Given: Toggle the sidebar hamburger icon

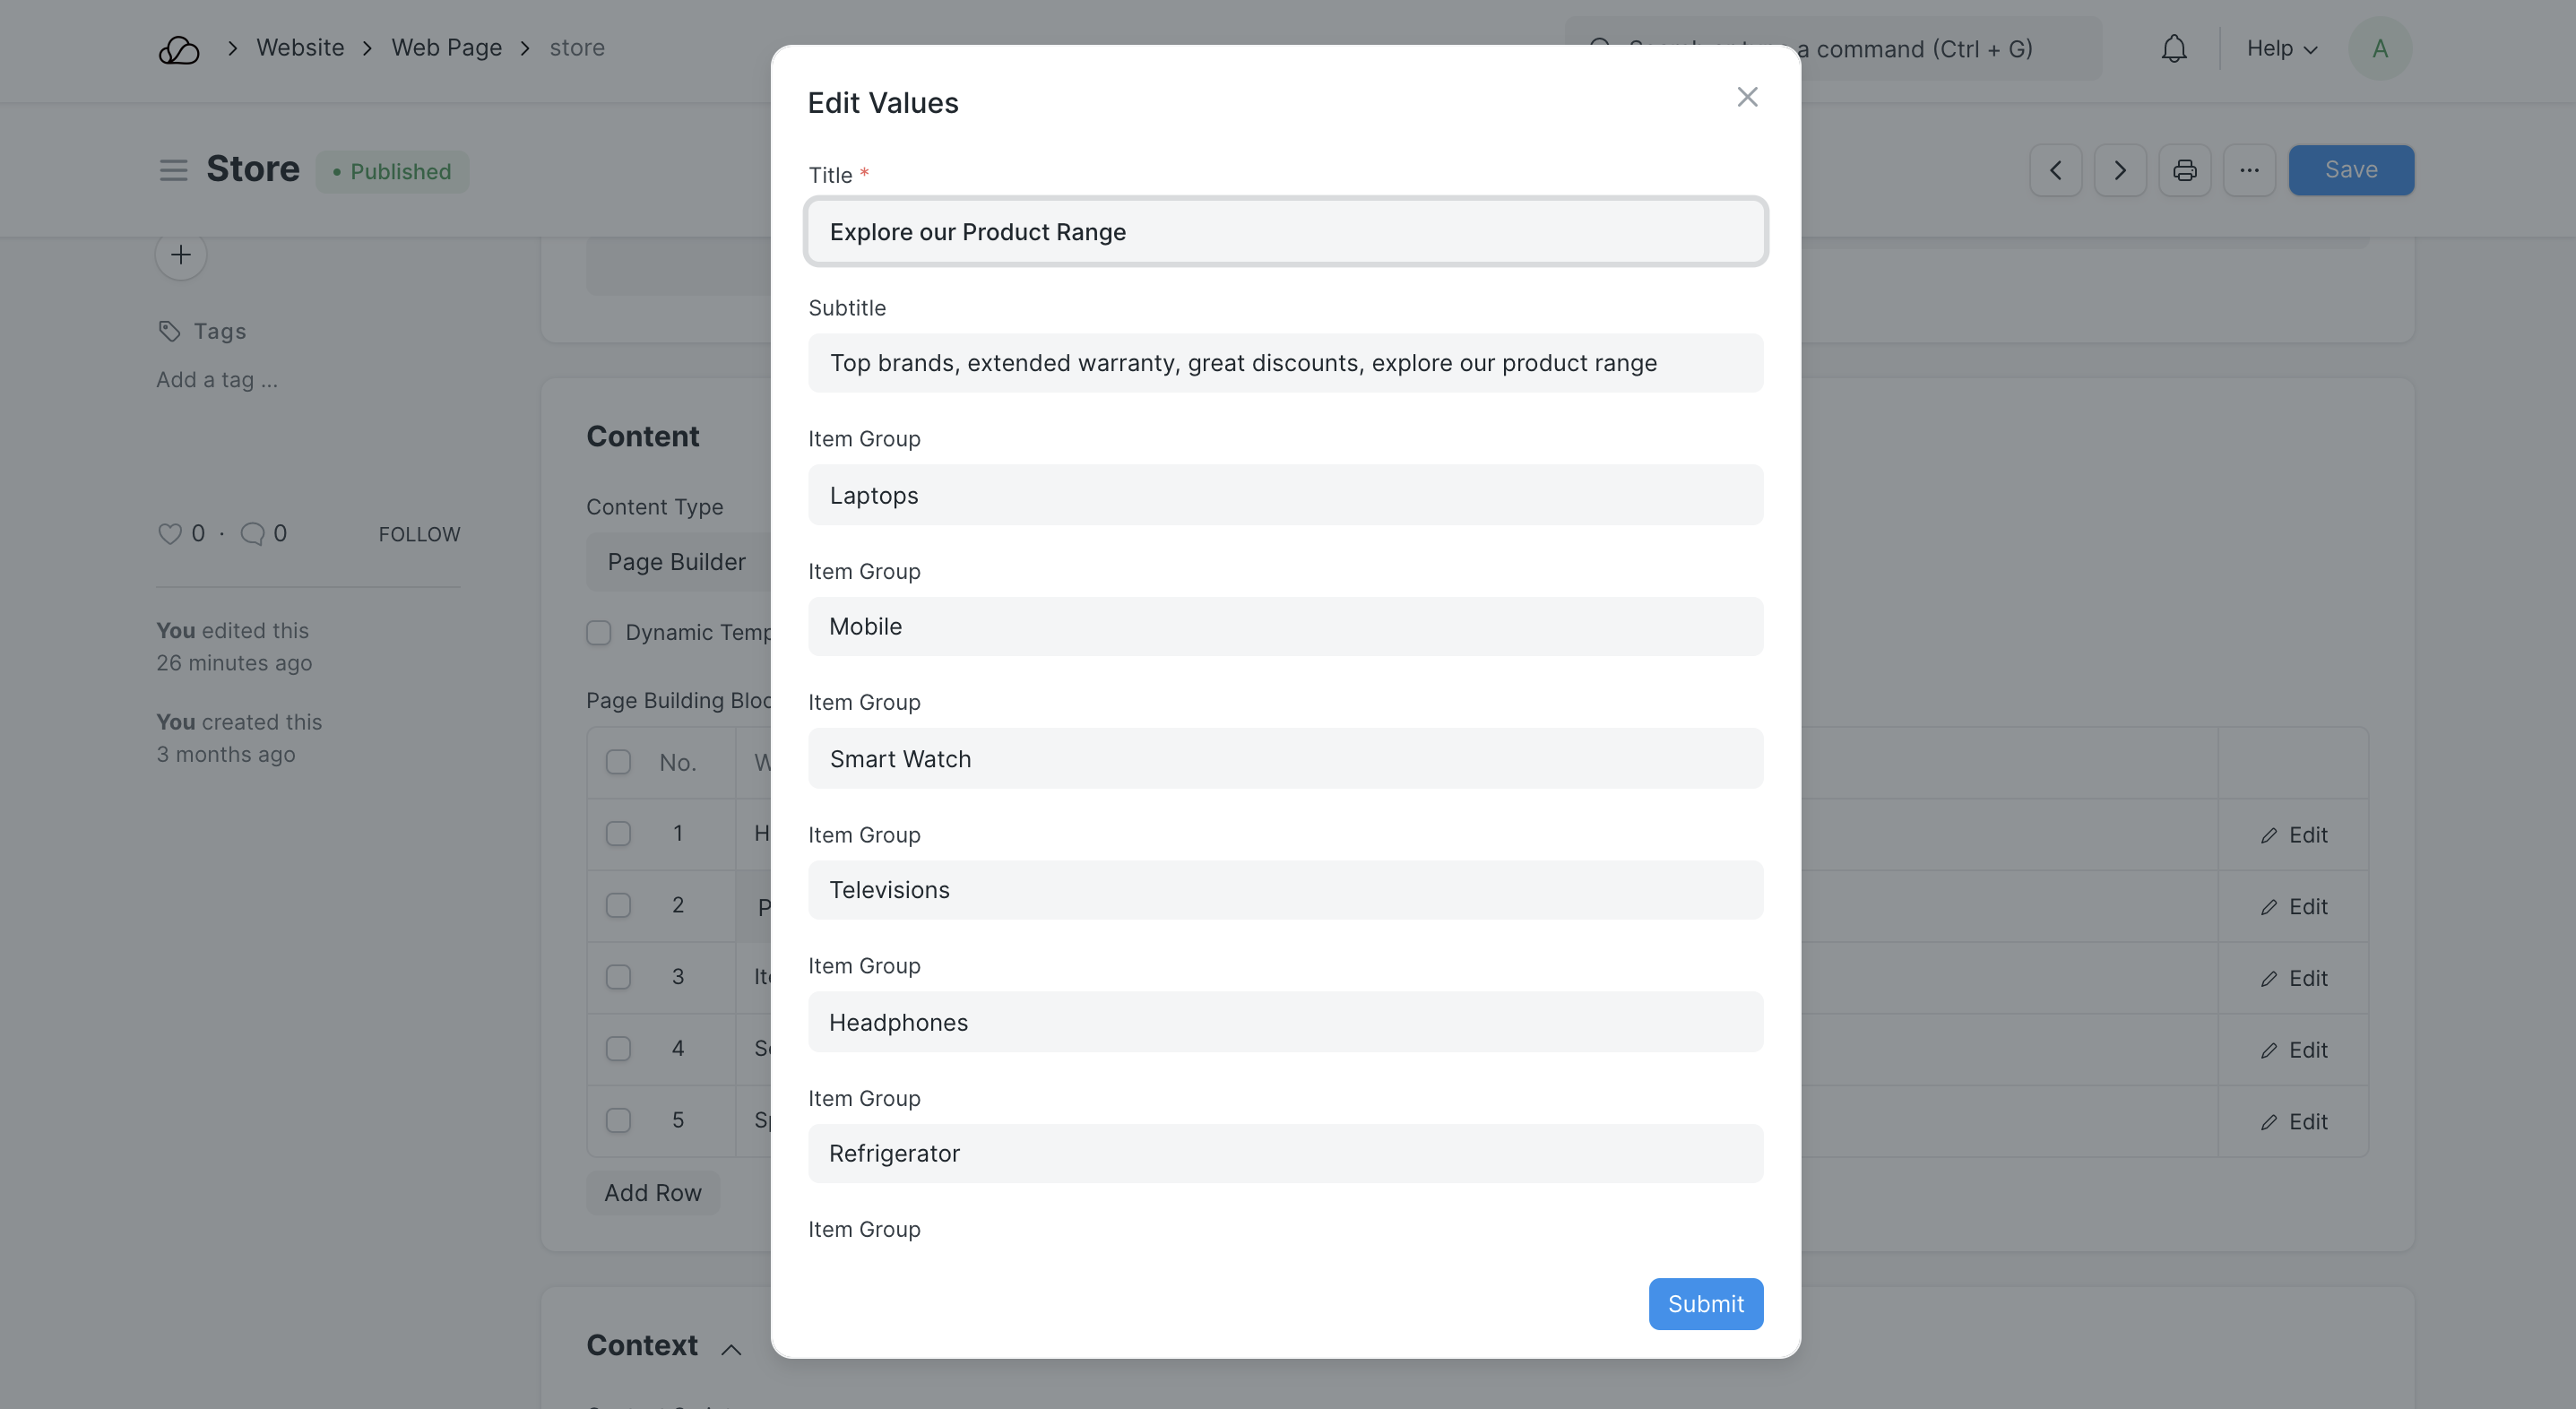Looking at the screenshot, I should (x=173, y=170).
